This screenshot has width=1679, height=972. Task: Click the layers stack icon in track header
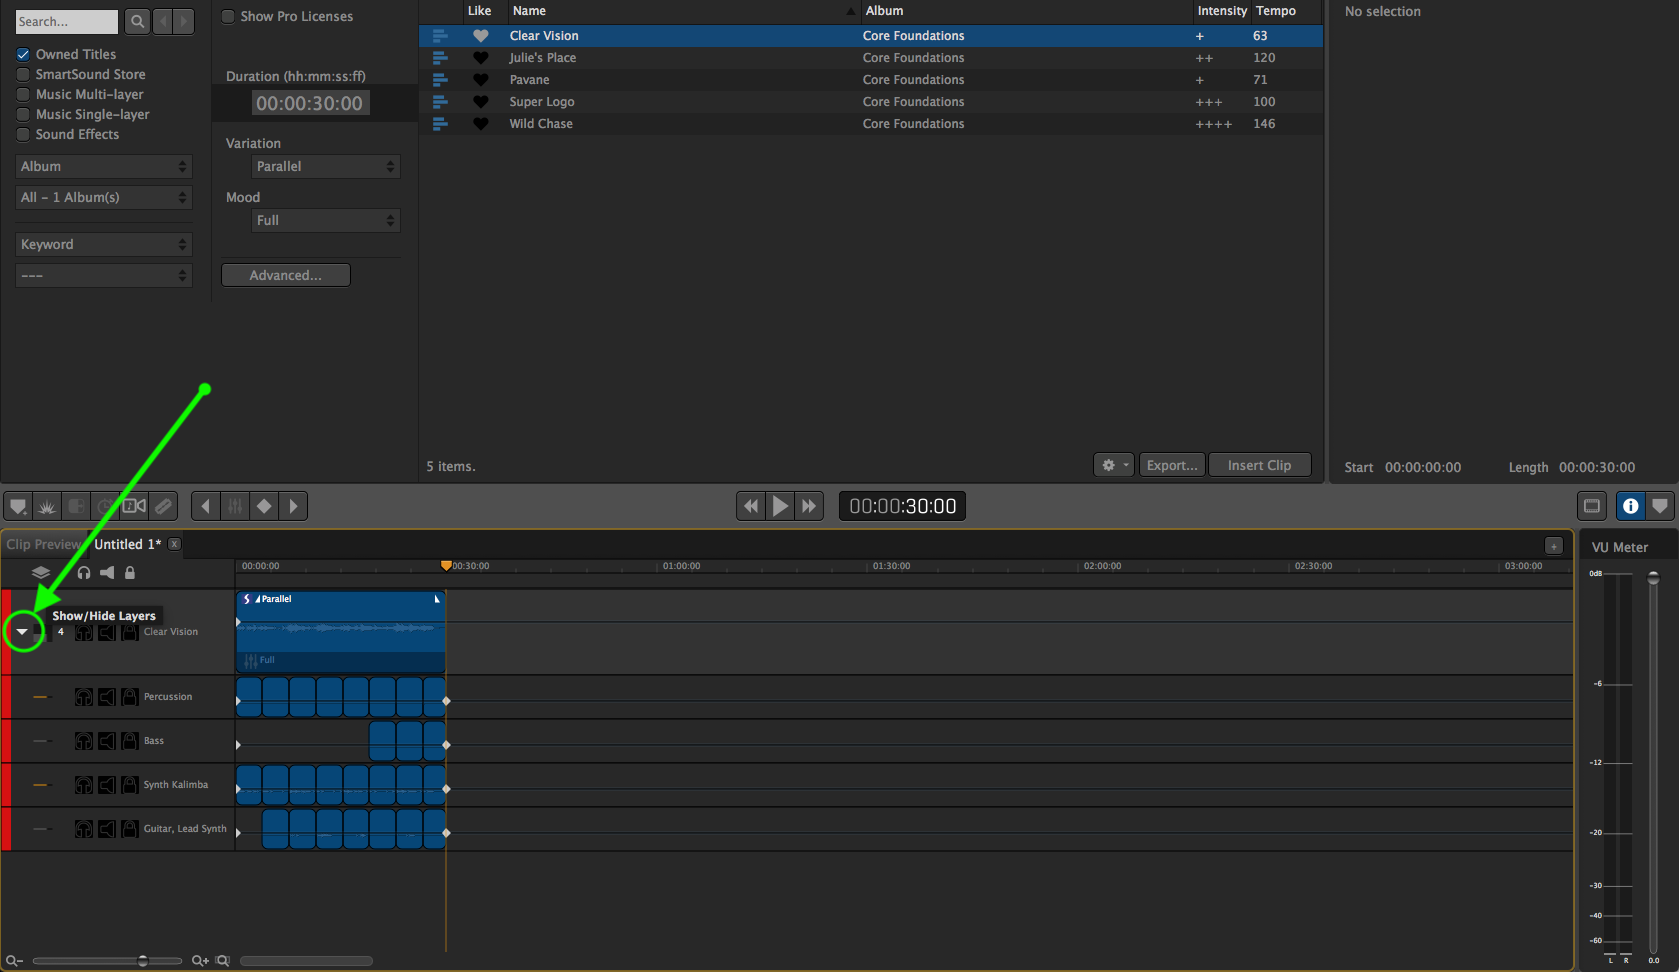(x=41, y=573)
